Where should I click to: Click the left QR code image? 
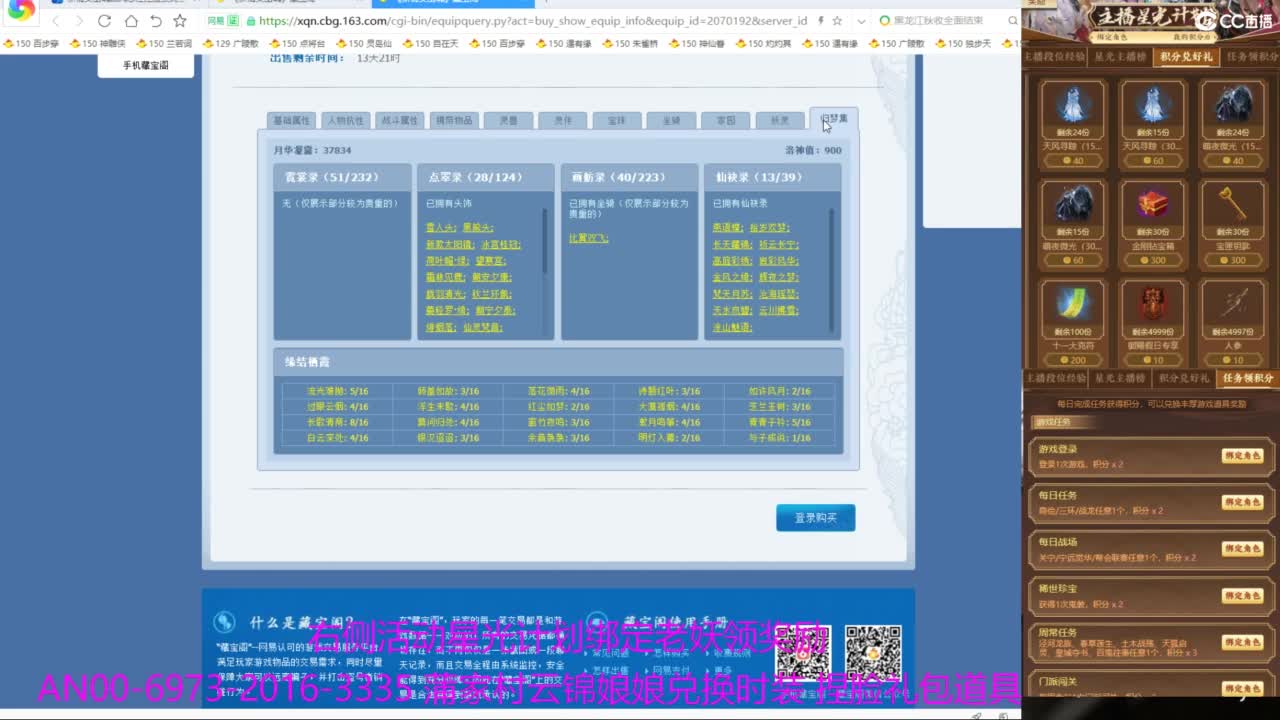(x=804, y=653)
